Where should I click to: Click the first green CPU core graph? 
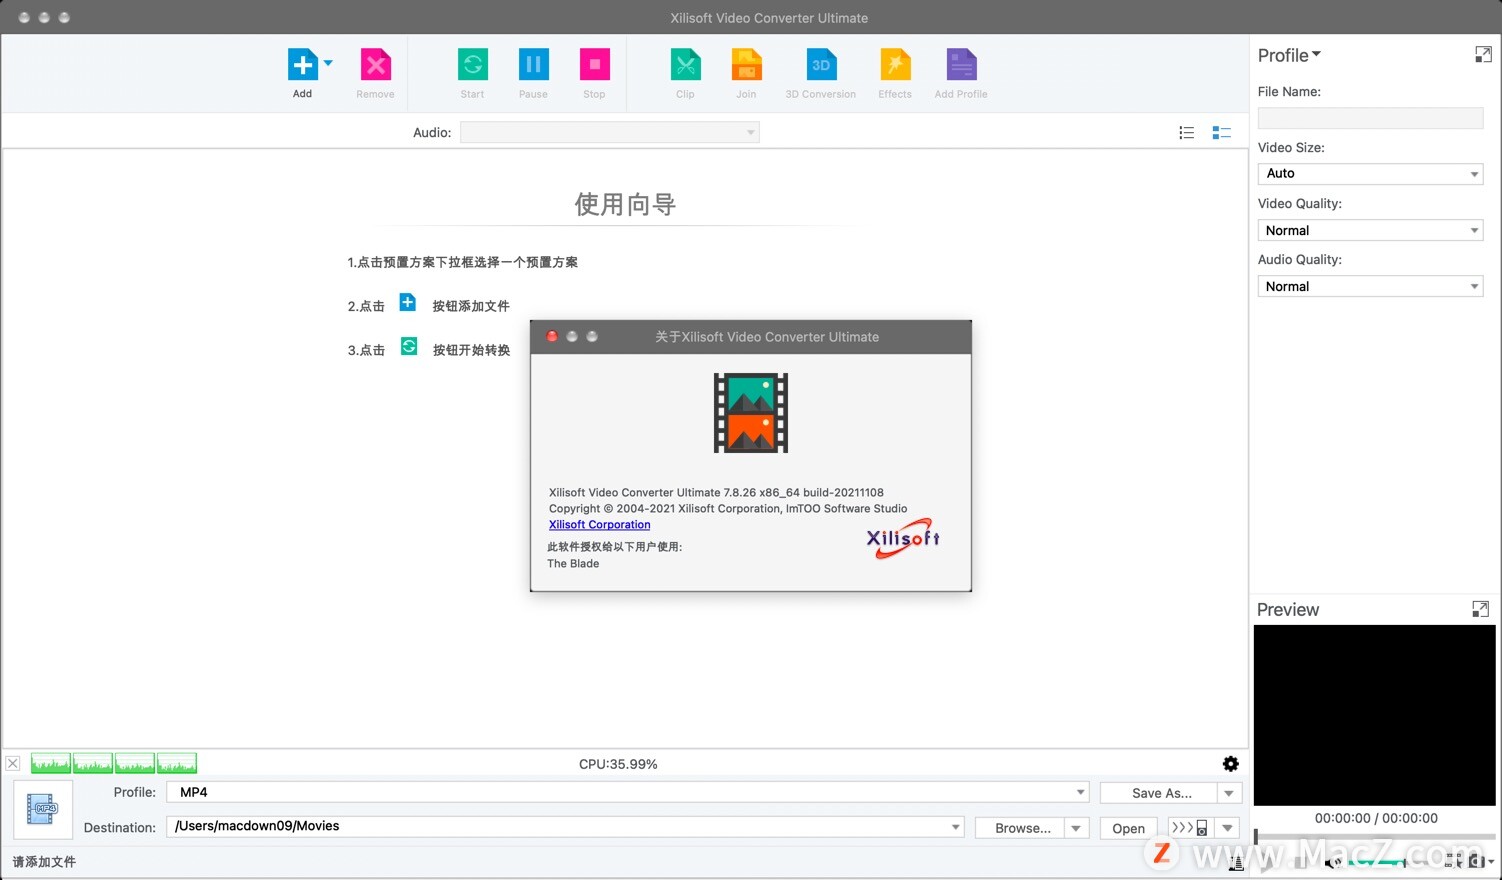[51, 764]
